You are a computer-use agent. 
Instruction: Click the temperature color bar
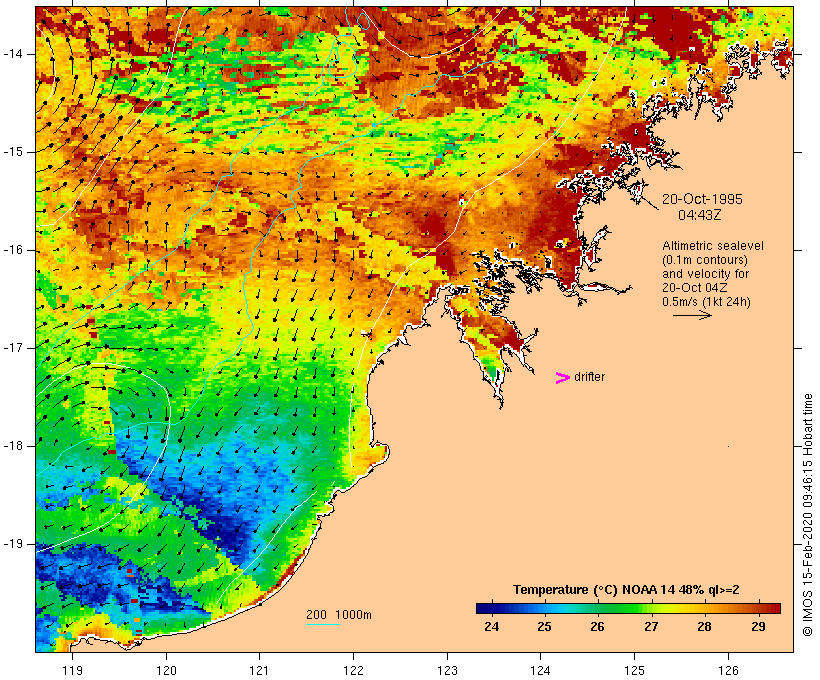point(628,608)
